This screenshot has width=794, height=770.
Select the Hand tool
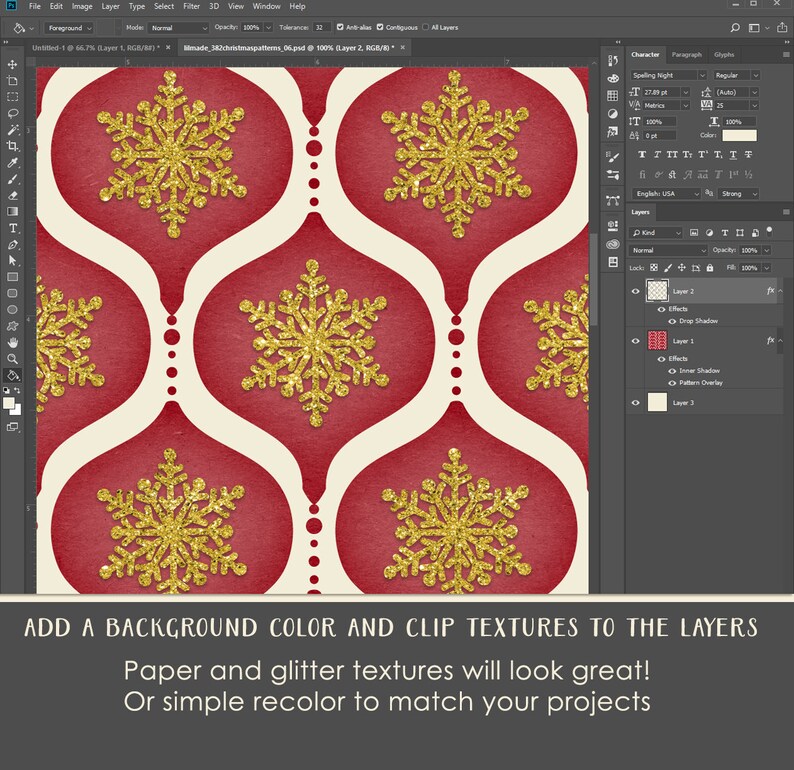pyautogui.click(x=13, y=343)
